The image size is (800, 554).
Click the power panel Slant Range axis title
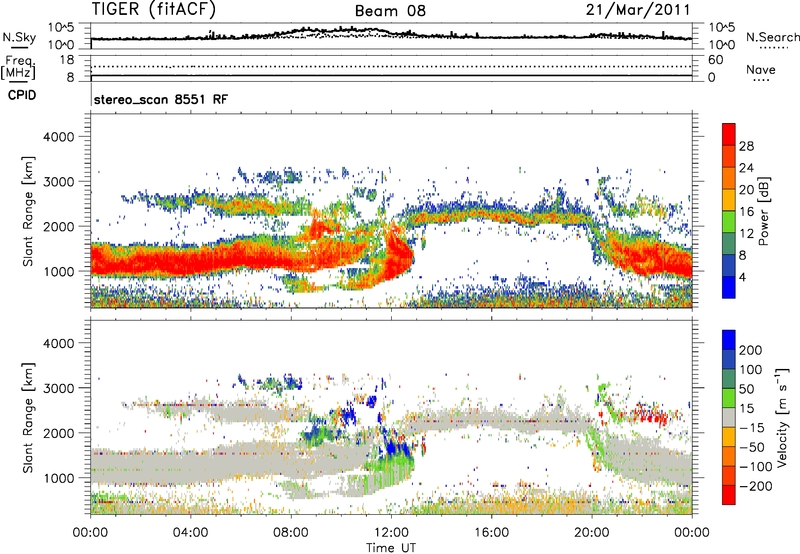(28, 211)
